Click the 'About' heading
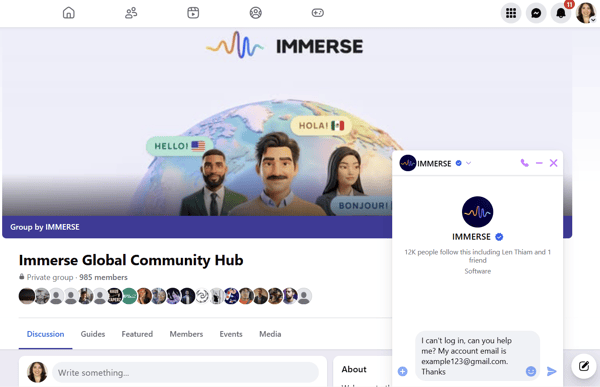Screen dimensions: 600x387 pyautogui.click(x=354, y=369)
